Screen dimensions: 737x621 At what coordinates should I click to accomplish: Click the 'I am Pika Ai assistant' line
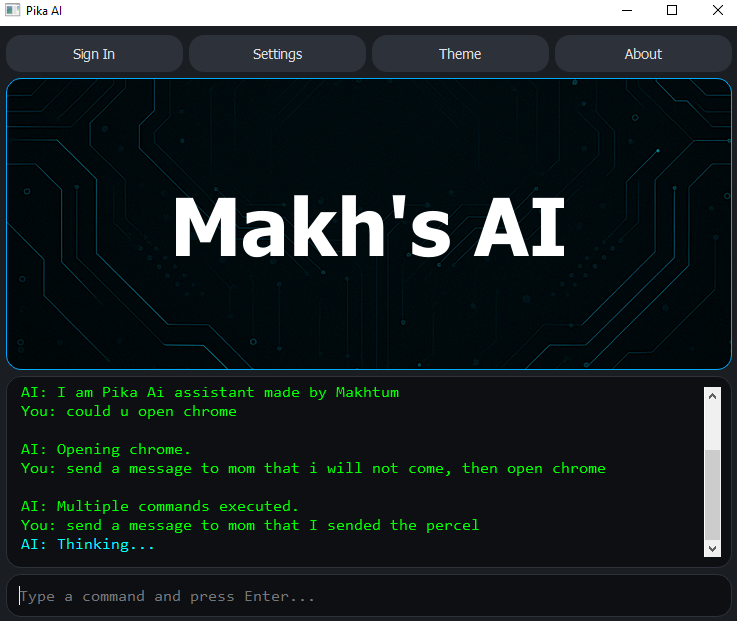[x=209, y=392]
